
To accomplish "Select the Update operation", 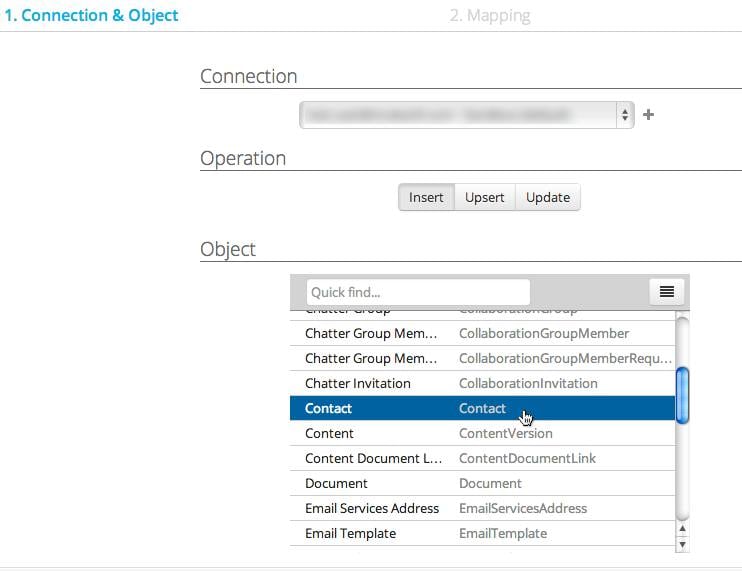I will tap(548, 197).
